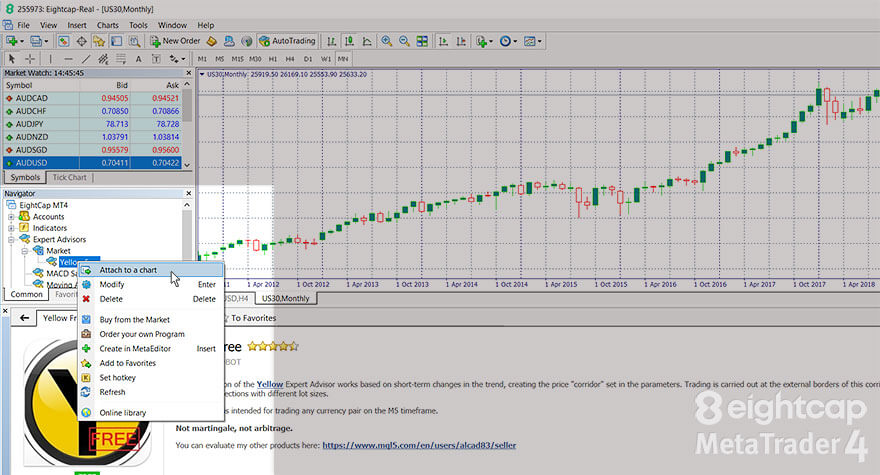The height and width of the screenshot is (475, 880).
Task: Open the Strategy Tester magnifier icon
Action: point(135,41)
